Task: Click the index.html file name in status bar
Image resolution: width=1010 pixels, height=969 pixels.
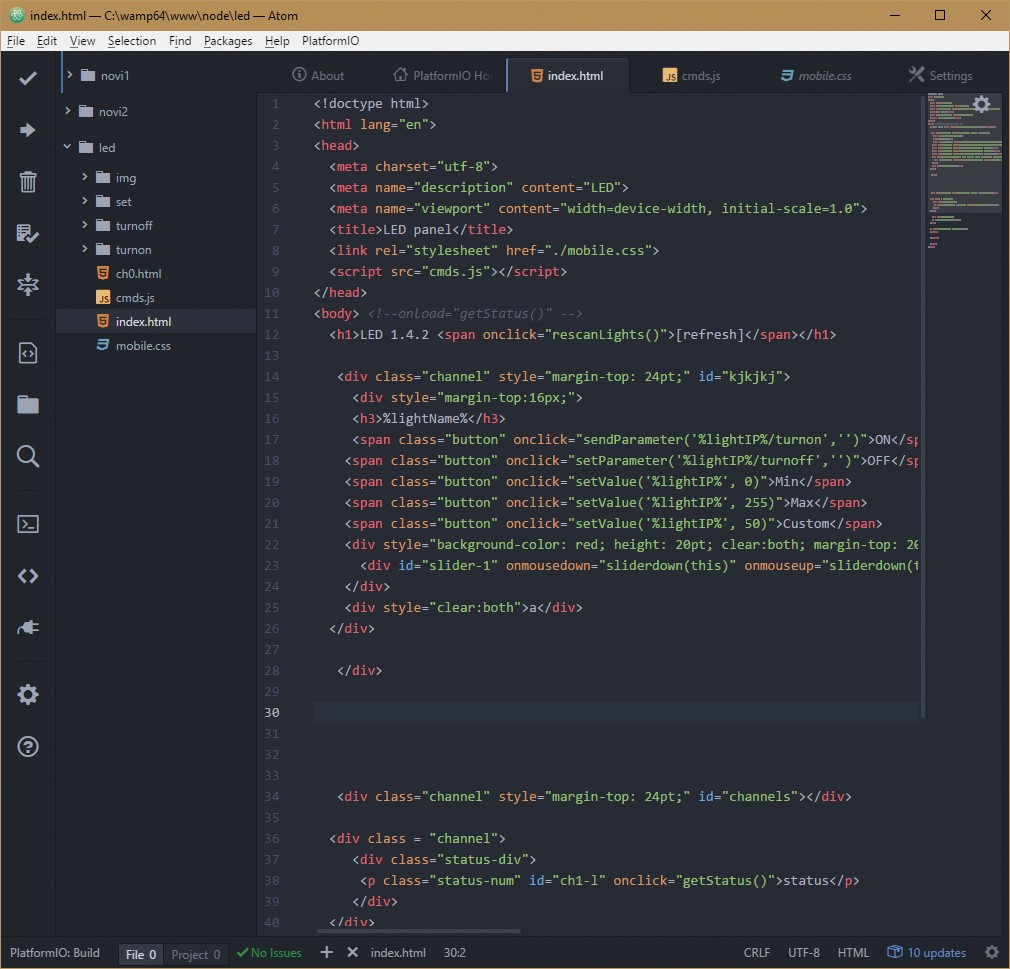Action: (398, 952)
